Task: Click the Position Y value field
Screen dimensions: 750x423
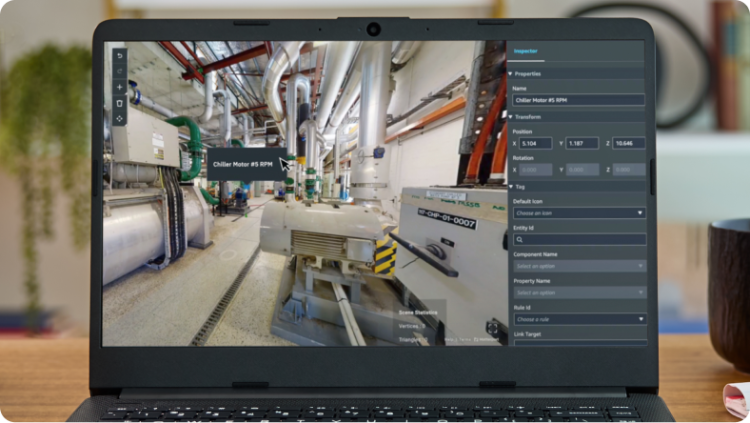Action: coord(582,143)
